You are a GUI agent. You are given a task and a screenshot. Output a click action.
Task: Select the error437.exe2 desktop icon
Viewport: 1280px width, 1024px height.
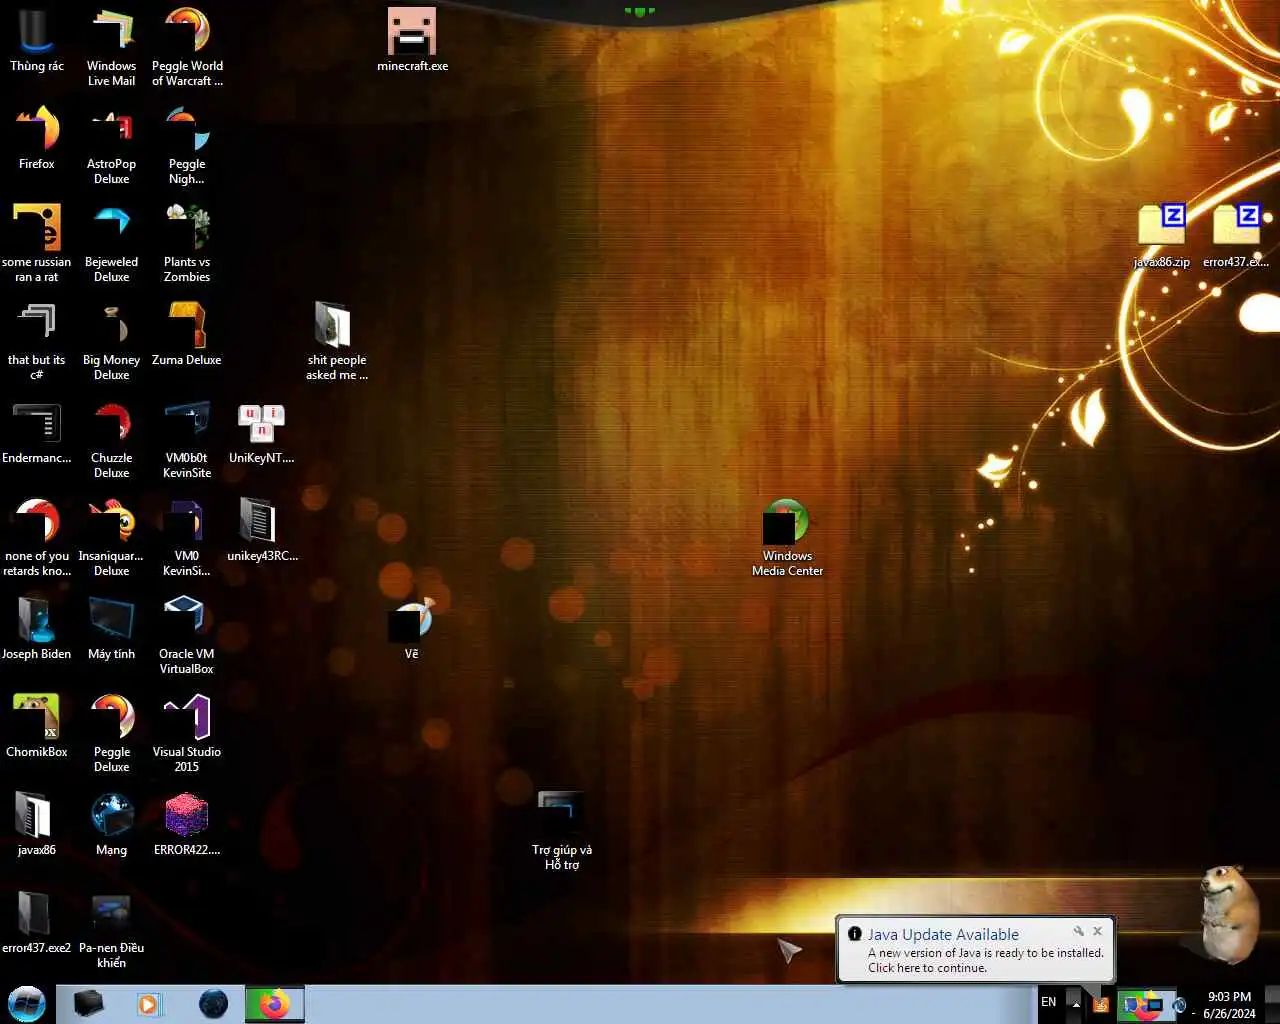pos(37,923)
